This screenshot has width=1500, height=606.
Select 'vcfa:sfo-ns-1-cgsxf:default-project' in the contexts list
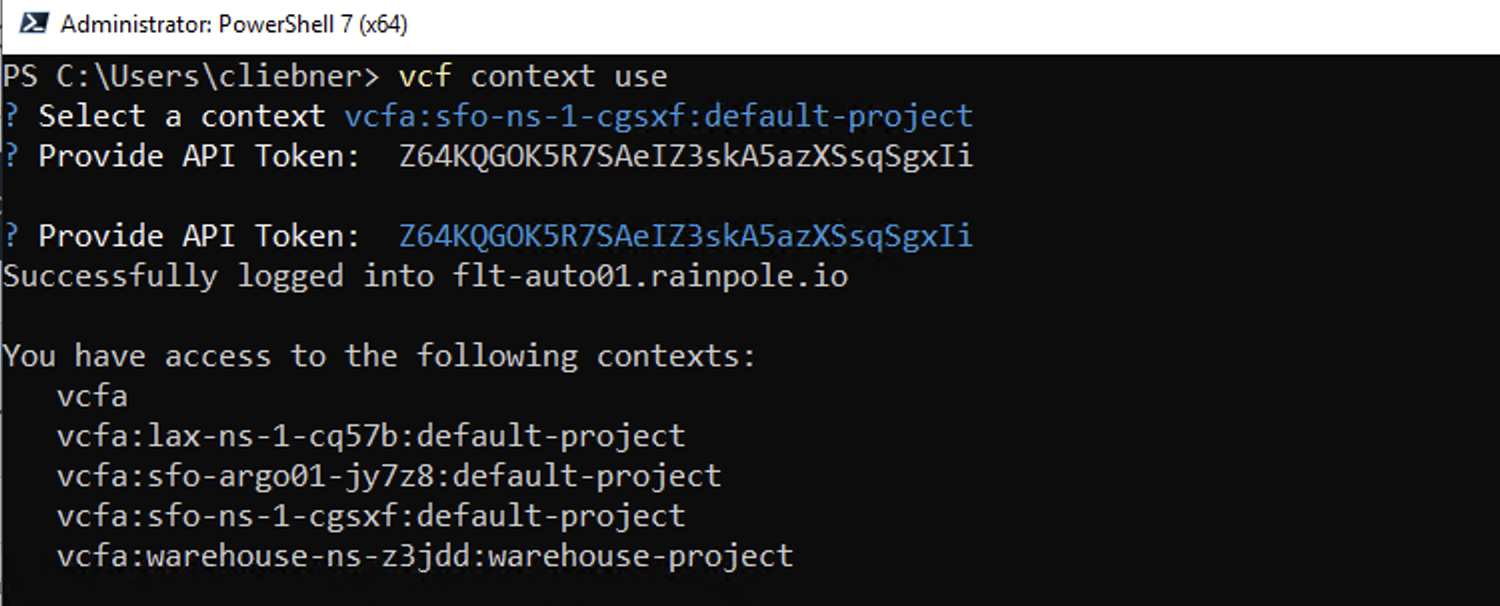click(371, 516)
